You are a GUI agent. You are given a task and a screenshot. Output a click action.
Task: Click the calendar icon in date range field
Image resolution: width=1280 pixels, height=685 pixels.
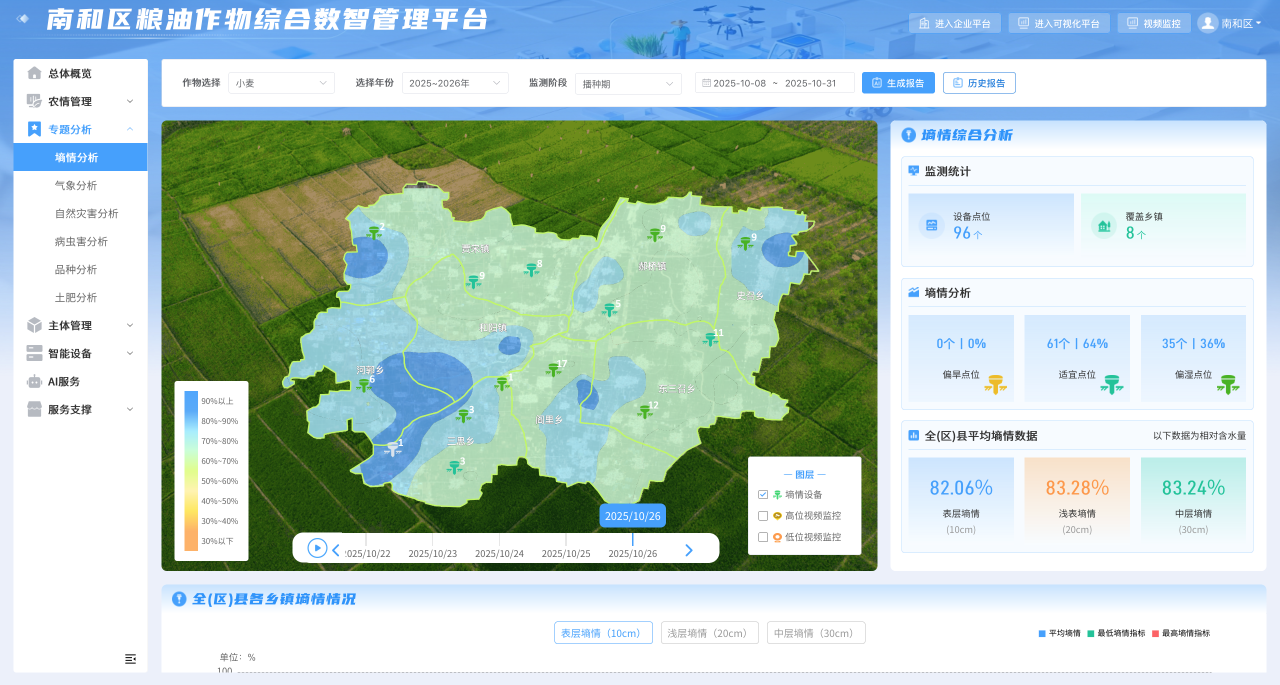click(706, 83)
